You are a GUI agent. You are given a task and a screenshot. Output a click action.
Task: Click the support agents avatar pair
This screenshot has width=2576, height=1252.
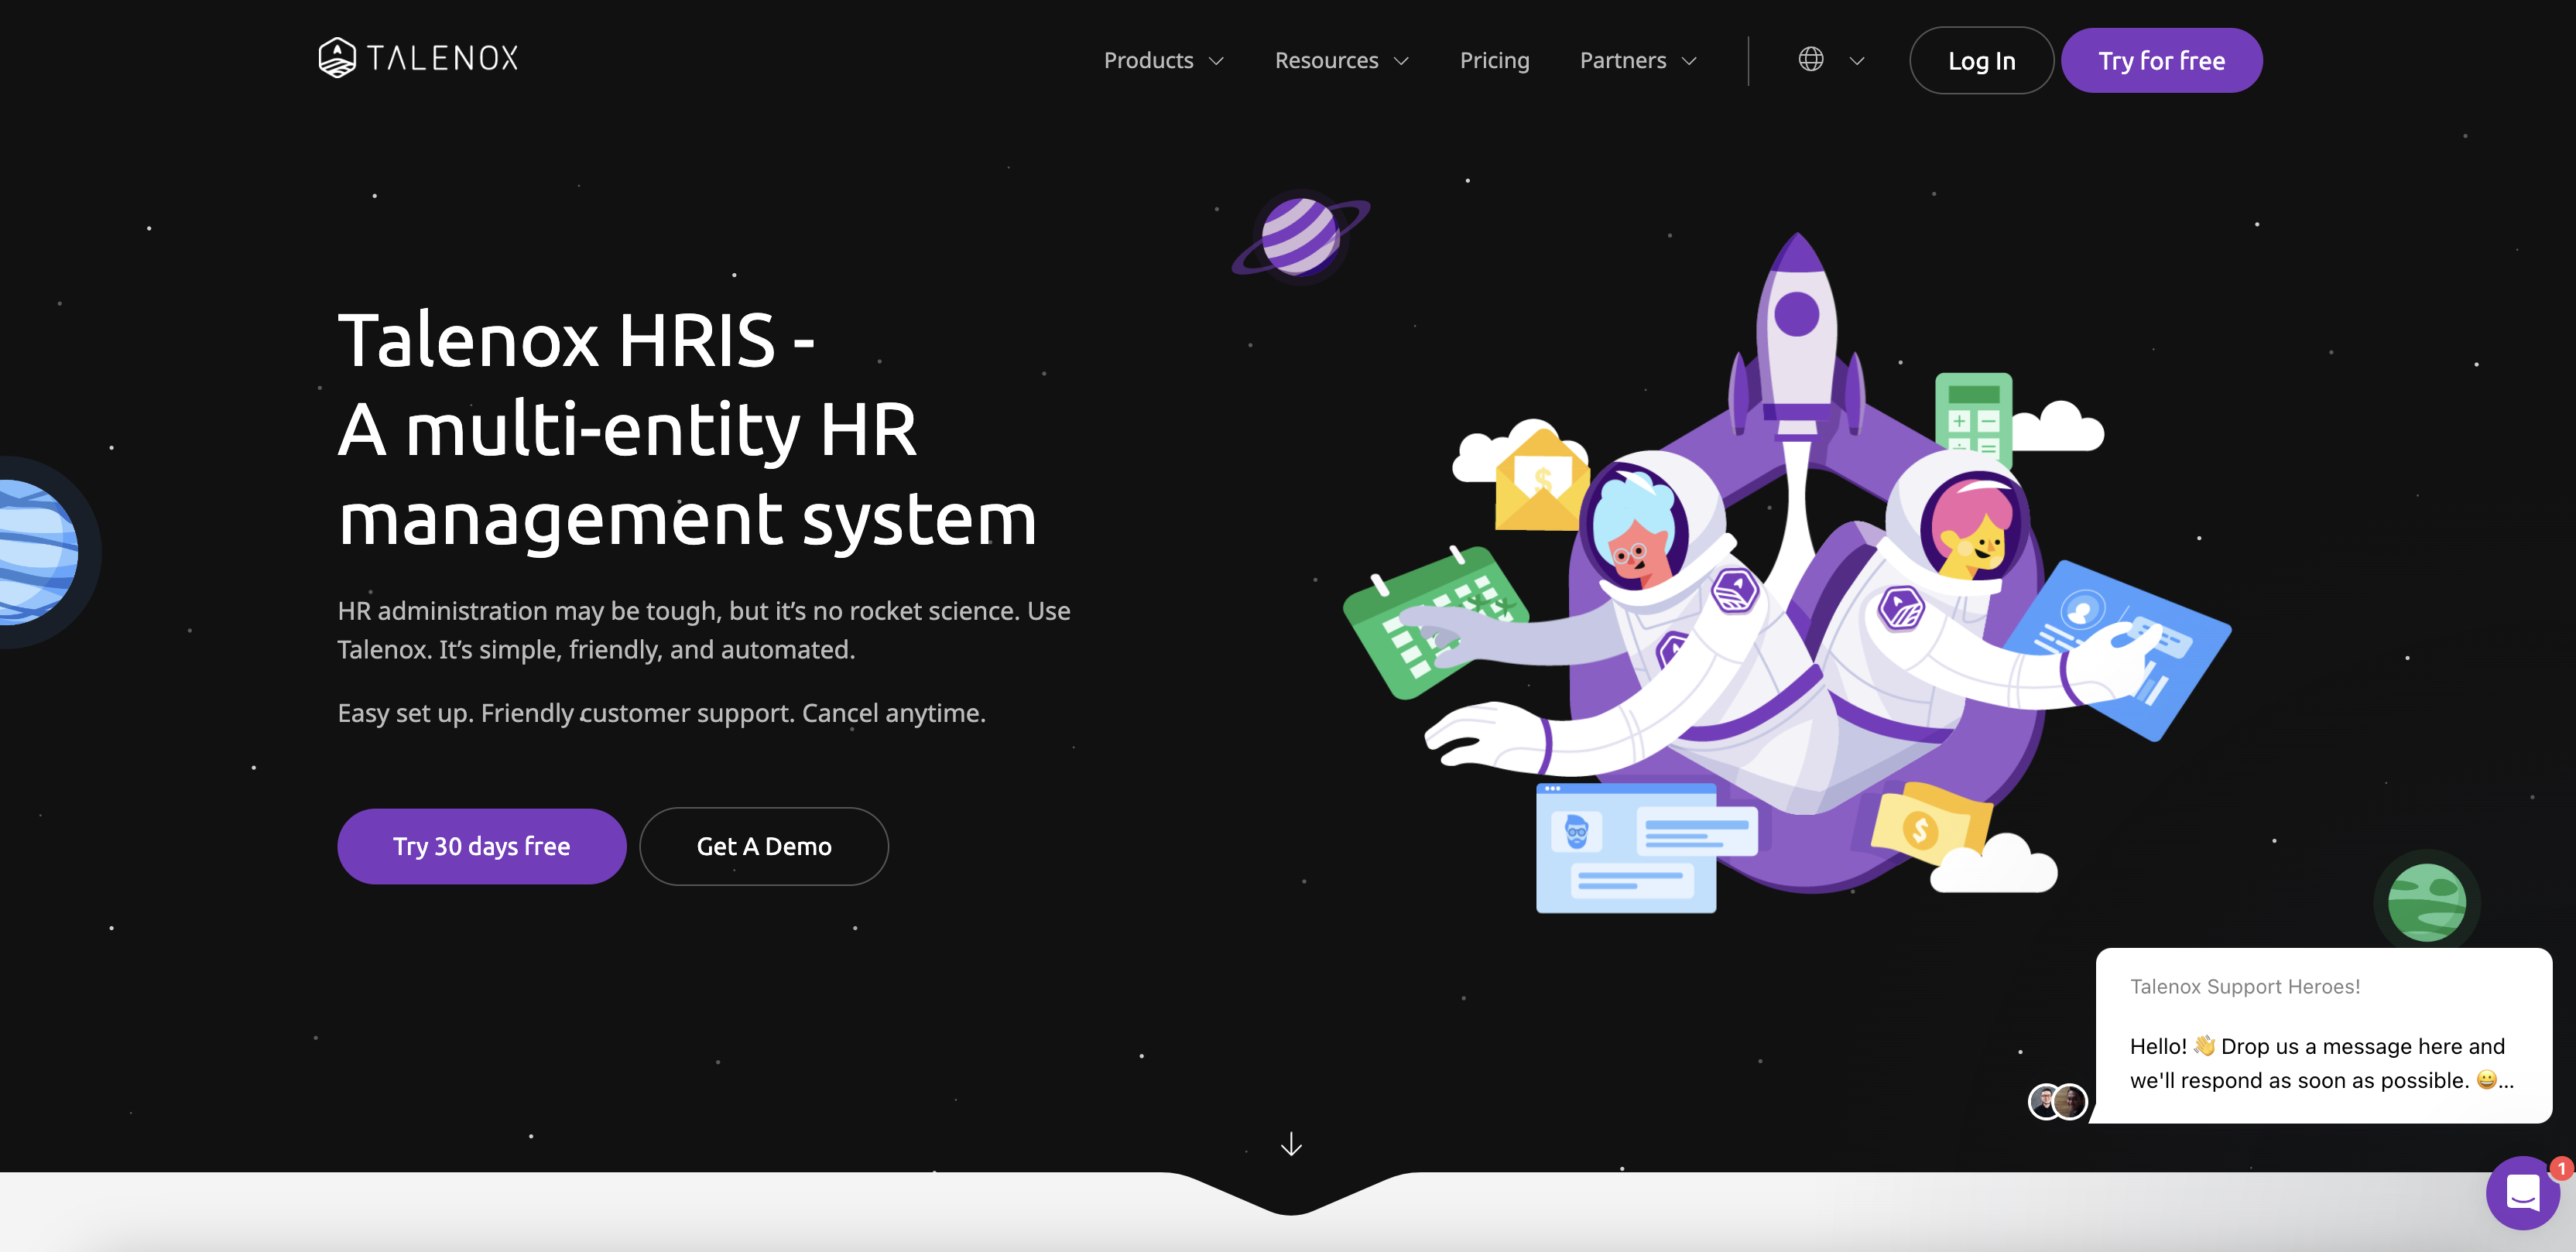[x=2057, y=1101]
